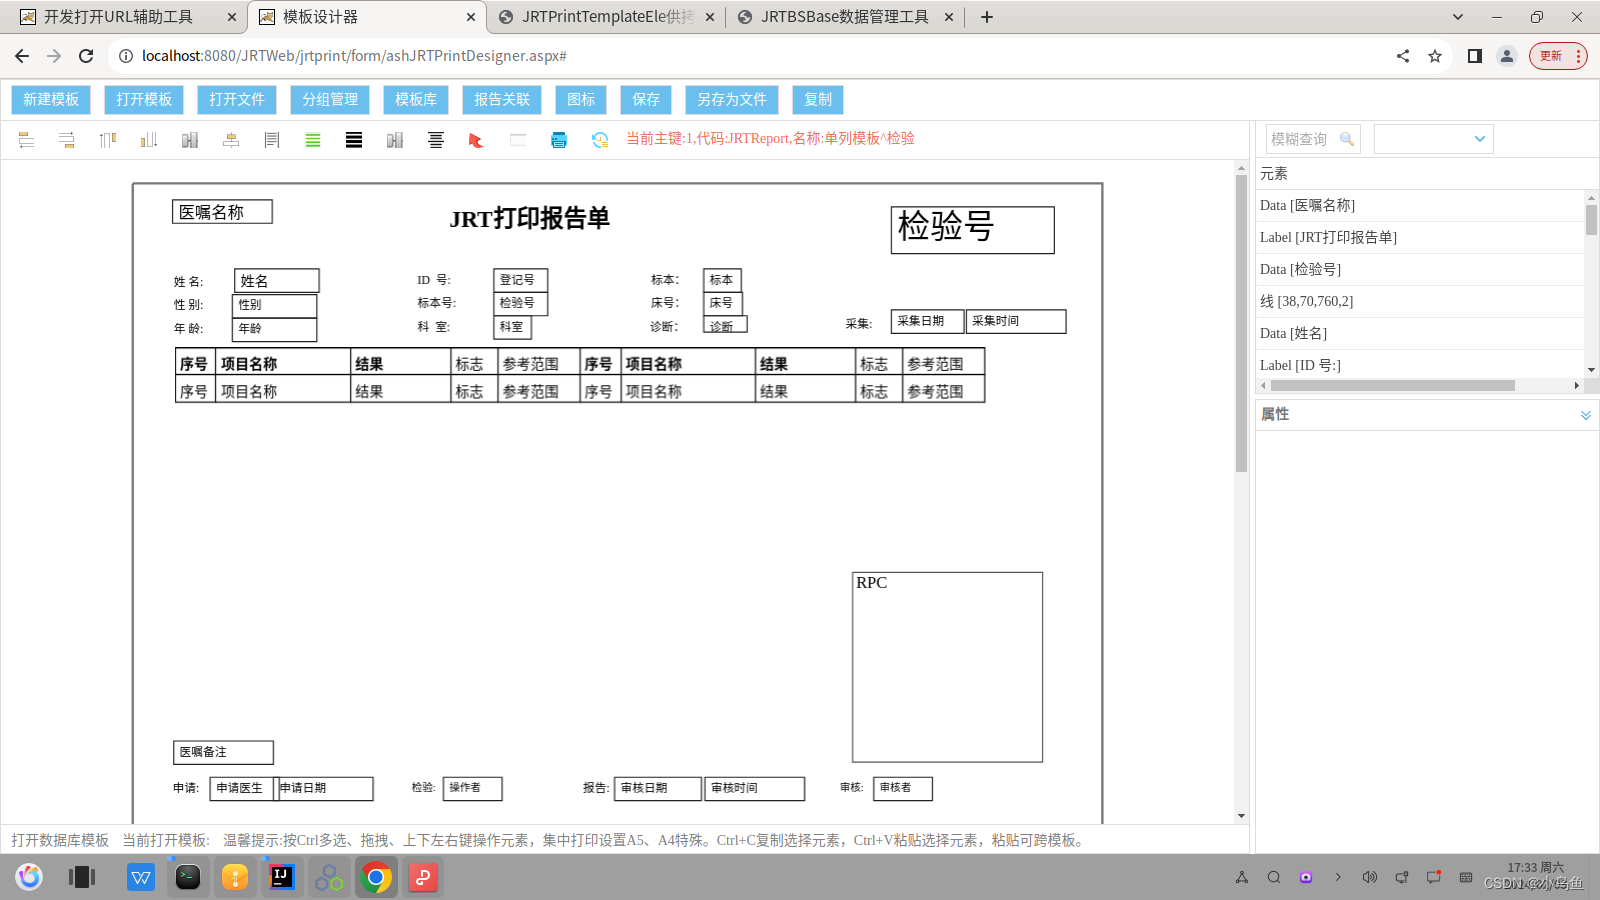Click the gray text-lines page icon

[x=272, y=140]
